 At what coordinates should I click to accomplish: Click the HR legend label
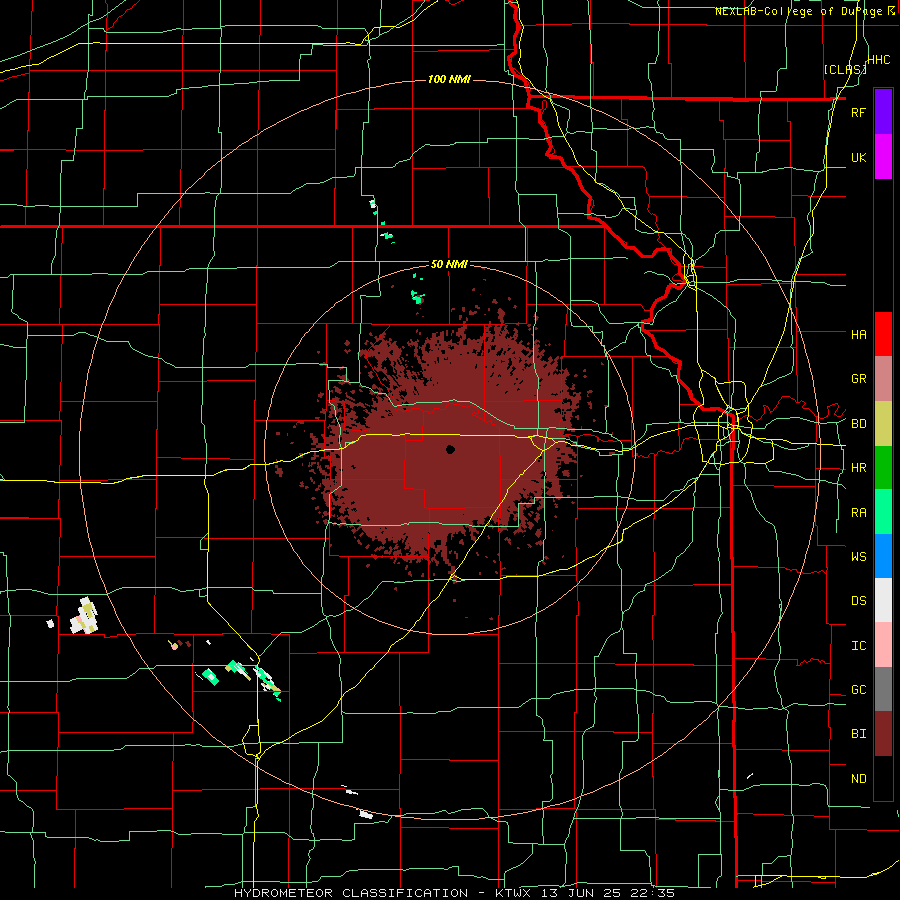click(858, 468)
